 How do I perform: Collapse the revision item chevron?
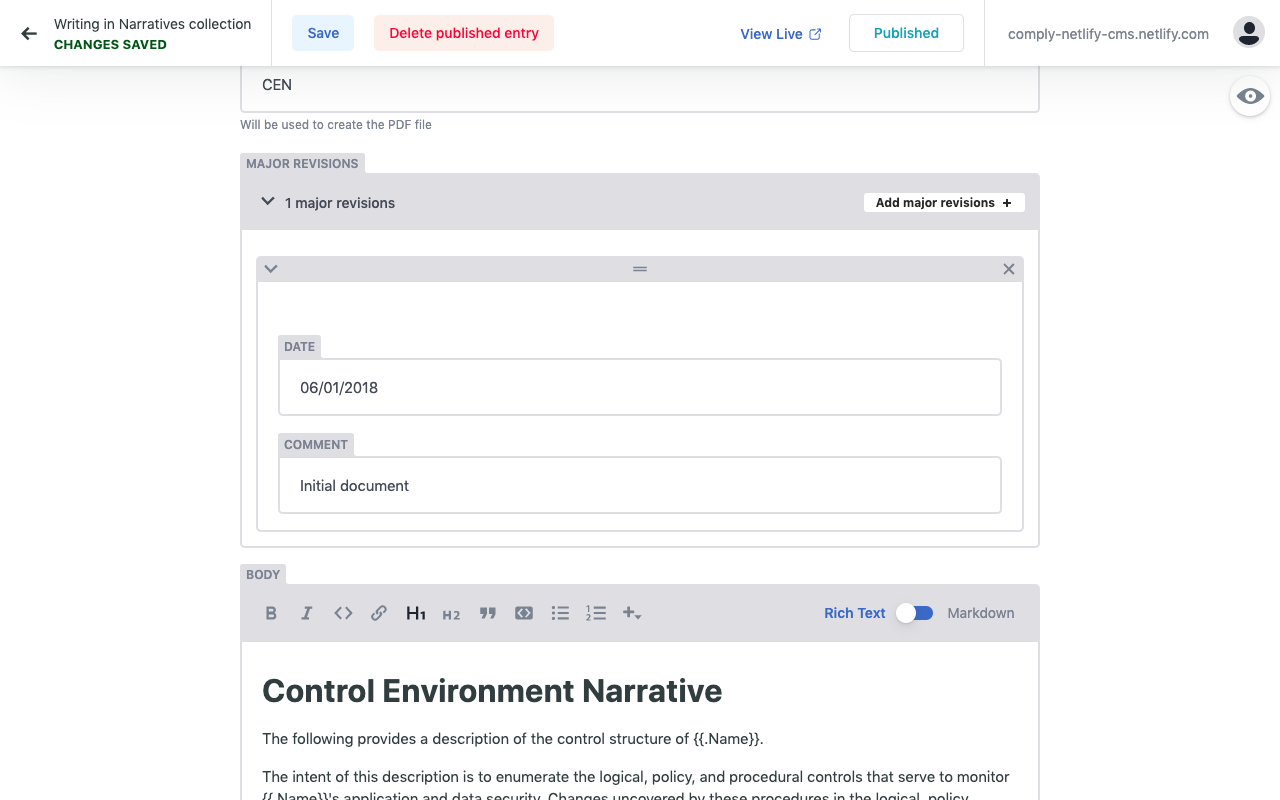(x=271, y=269)
